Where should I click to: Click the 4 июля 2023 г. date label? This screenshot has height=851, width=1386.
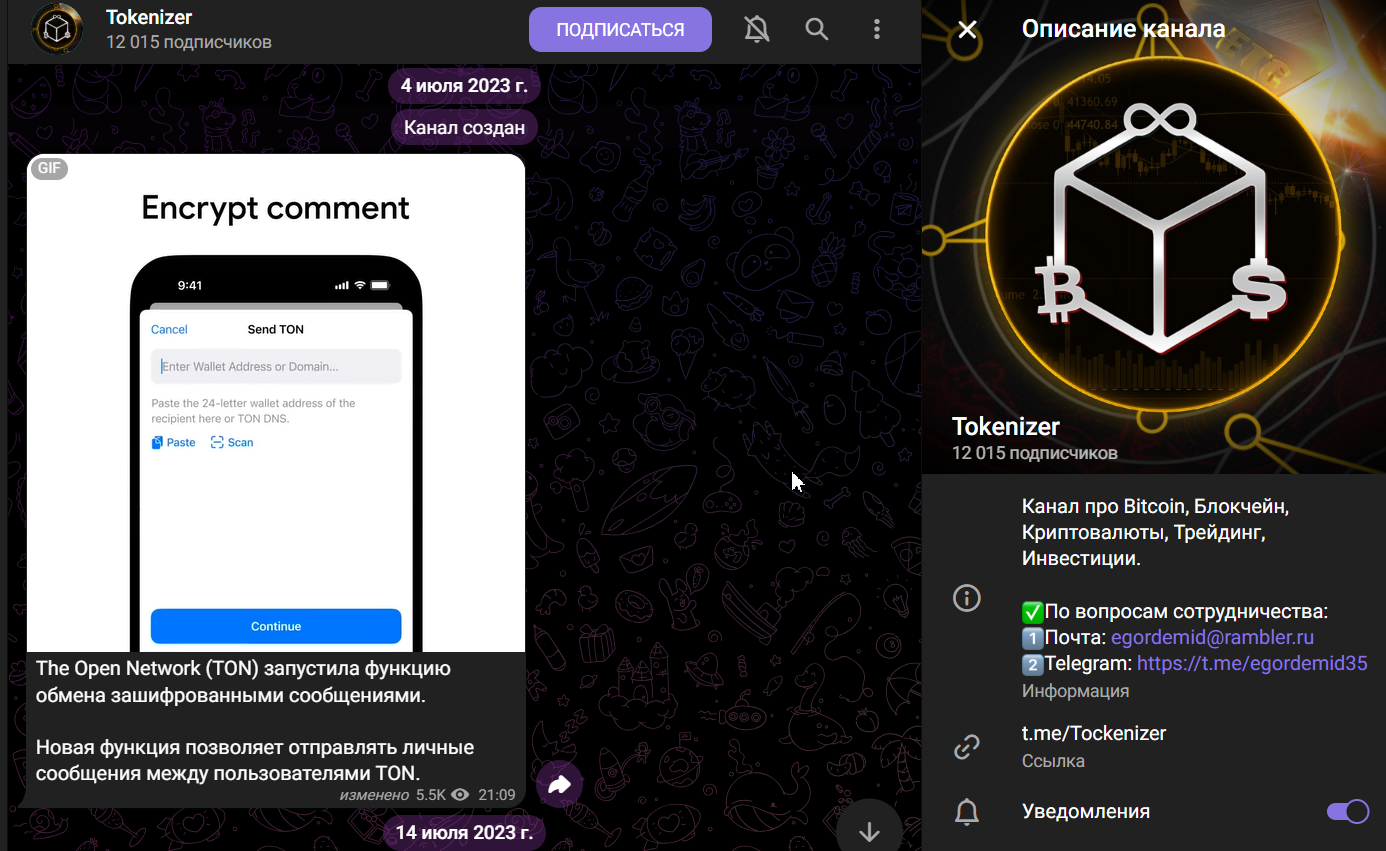[x=463, y=85]
